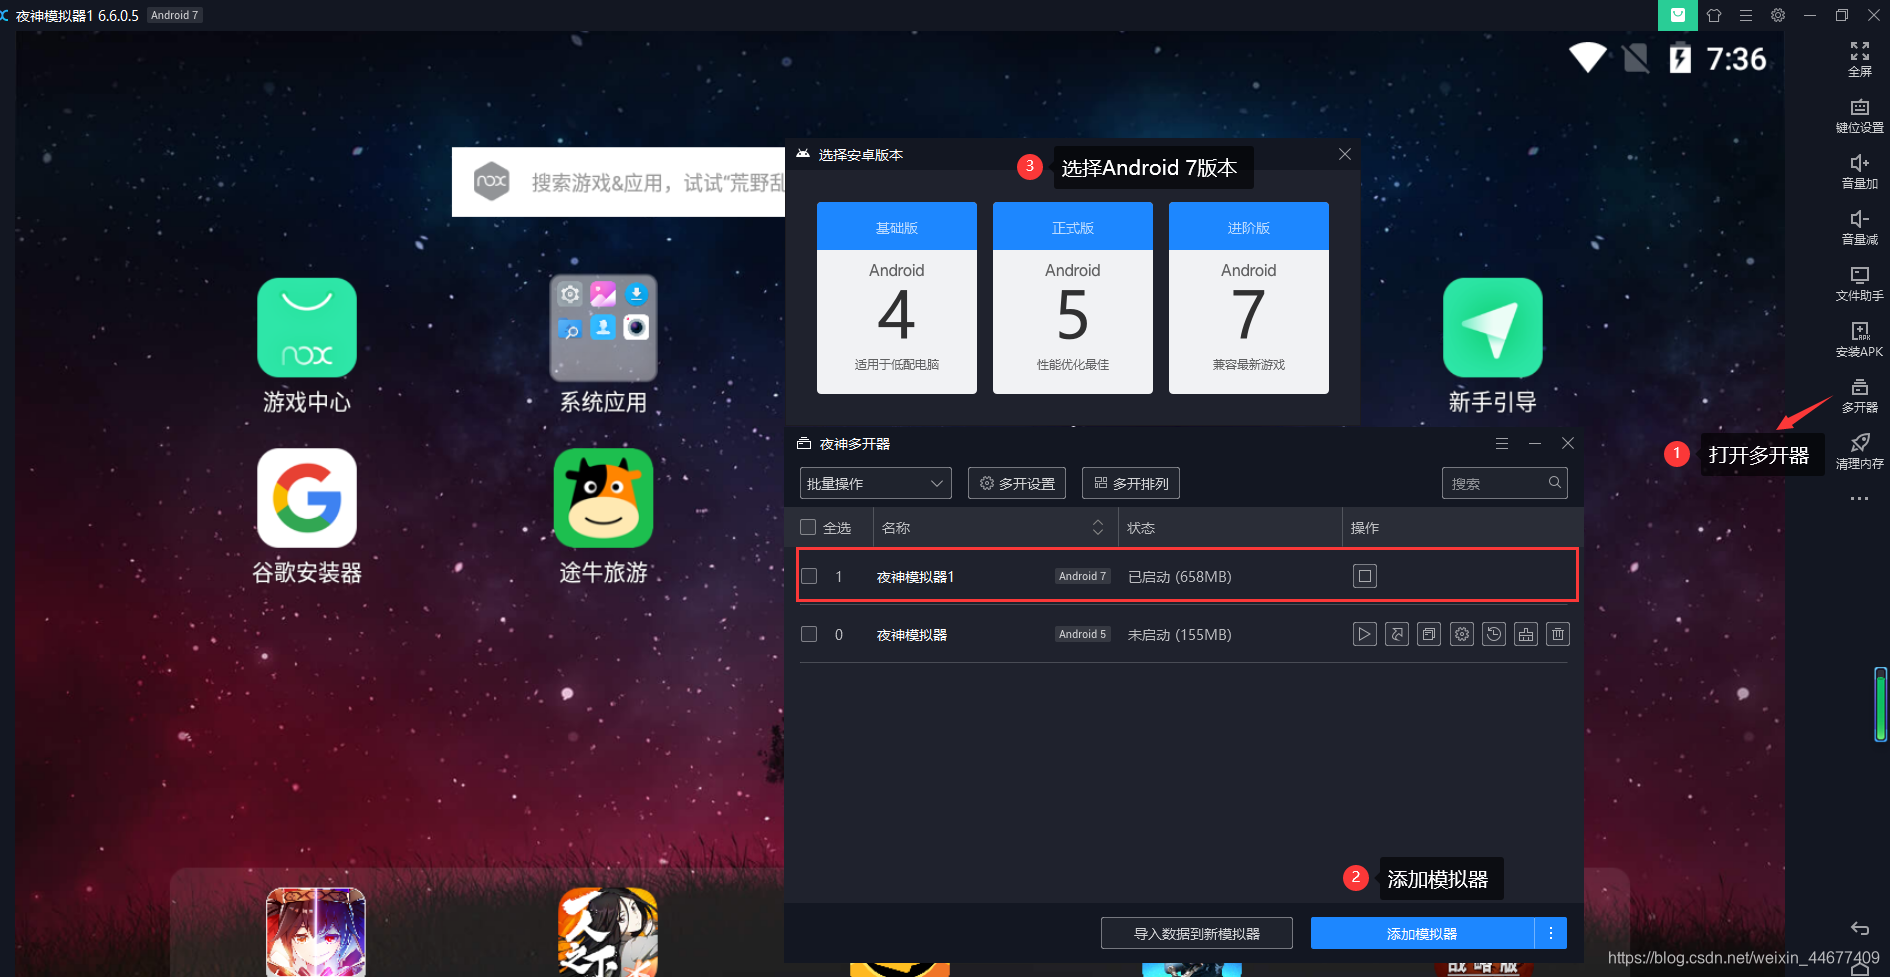Click 清理内存 clean memory
Image resolution: width=1890 pixels, height=977 pixels.
1860,451
